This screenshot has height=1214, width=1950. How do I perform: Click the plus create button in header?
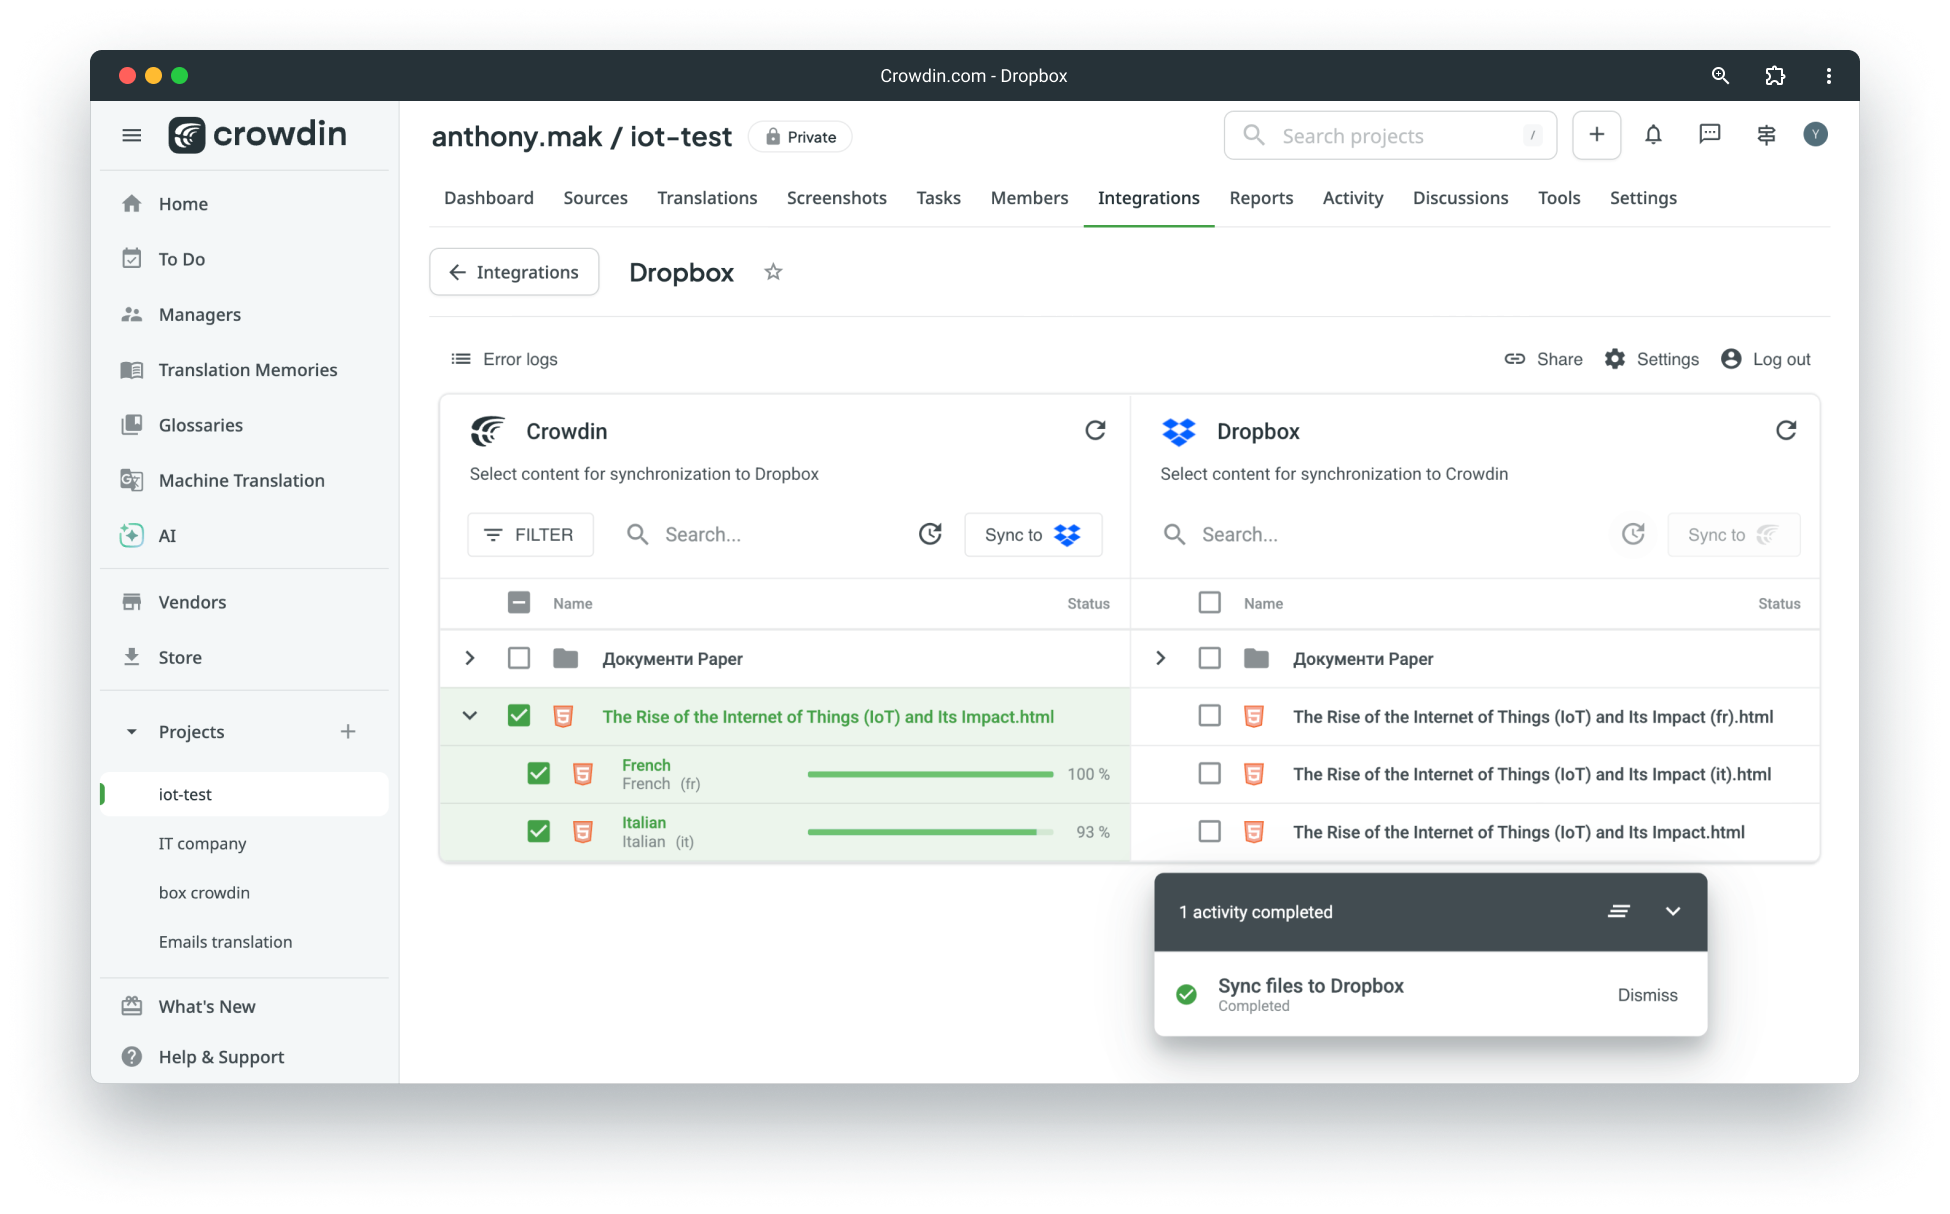coord(1596,135)
